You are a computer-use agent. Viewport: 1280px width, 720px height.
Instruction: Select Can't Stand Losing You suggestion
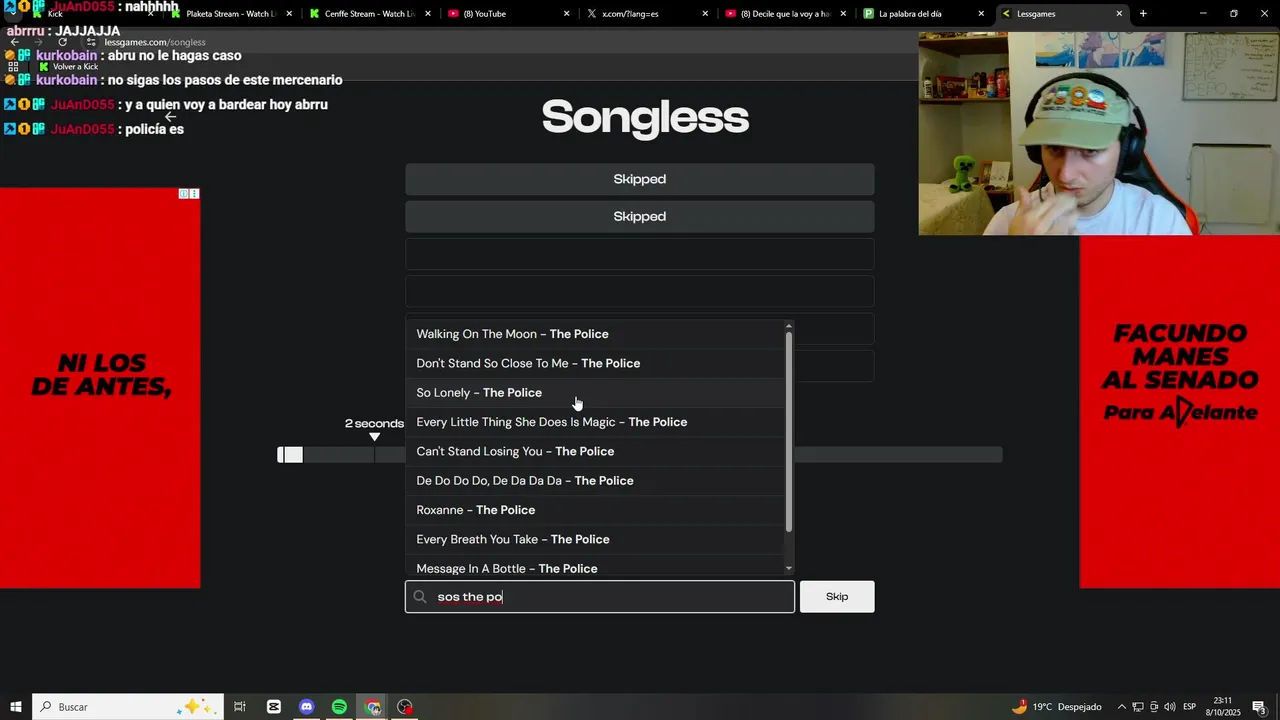coord(595,451)
